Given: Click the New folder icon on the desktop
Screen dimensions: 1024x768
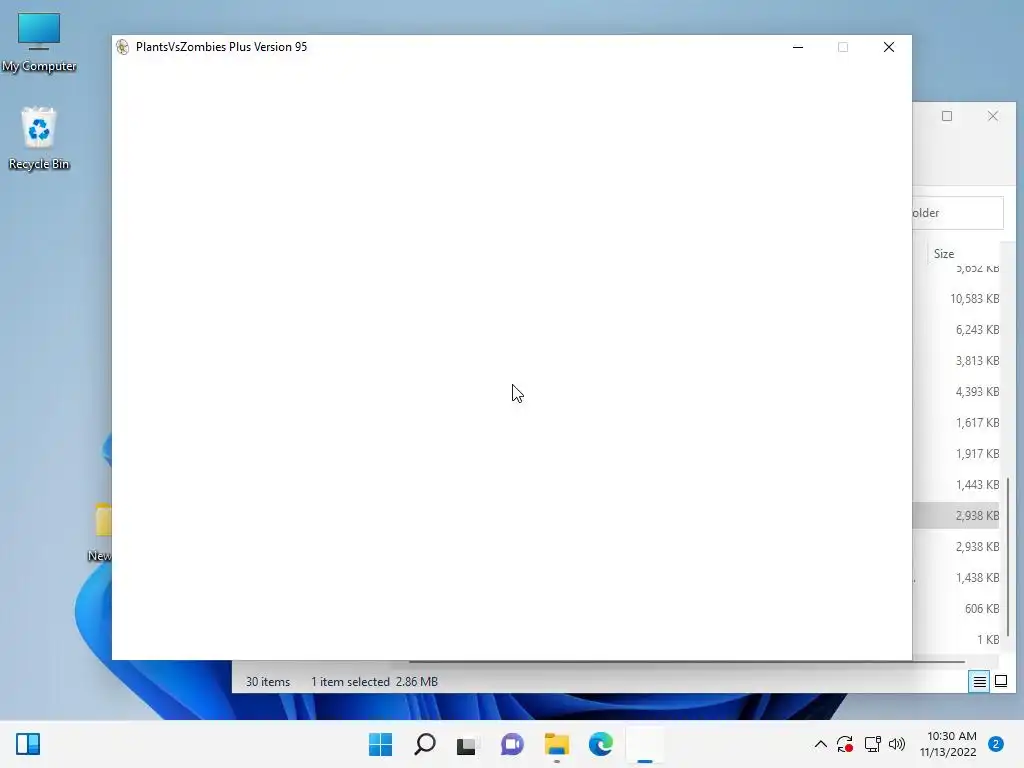Looking at the screenshot, I should [x=100, y=532].
